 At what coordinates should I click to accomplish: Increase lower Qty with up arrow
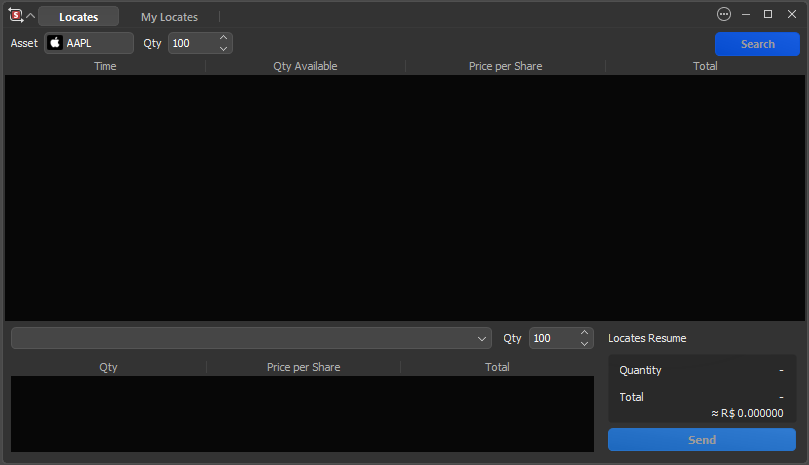[x=585, y=333]
